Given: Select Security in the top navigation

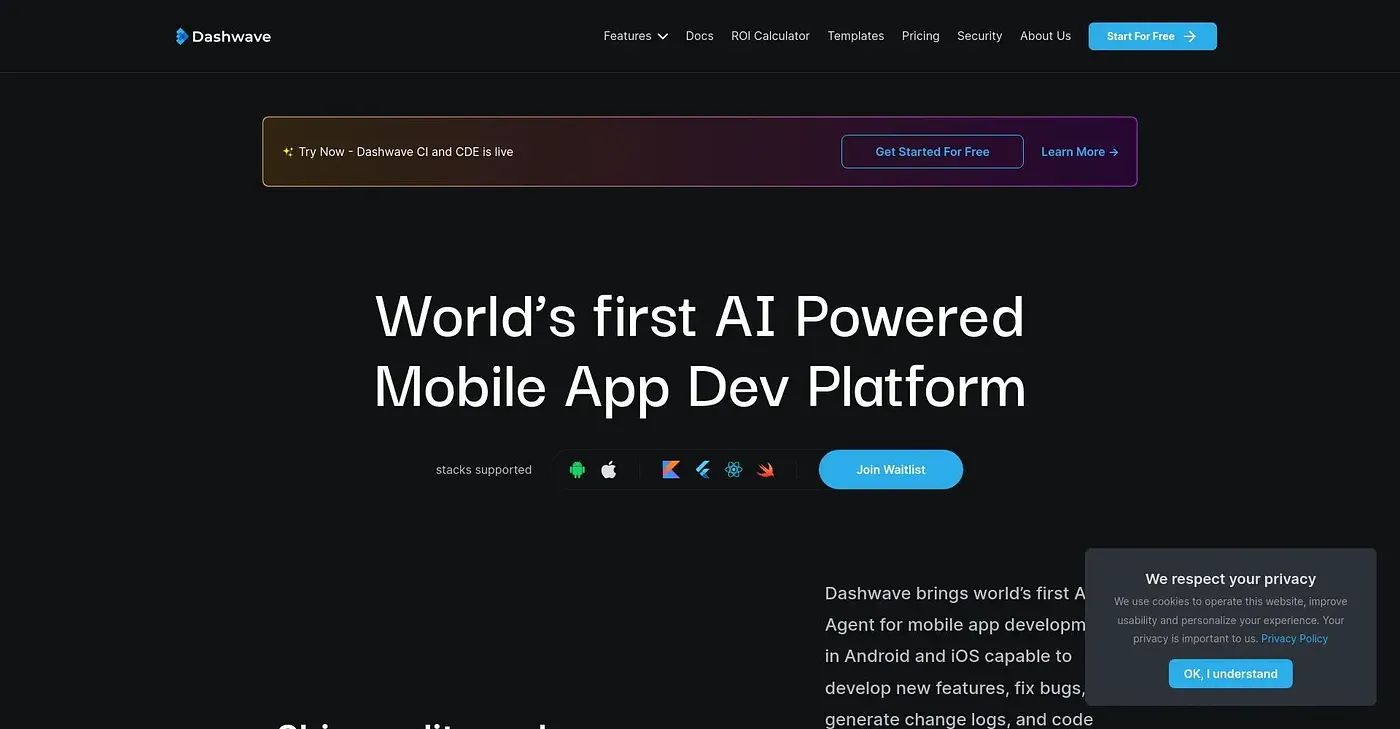Looking at the screenshot, I should pyautogui.click(x=979, y=36).
